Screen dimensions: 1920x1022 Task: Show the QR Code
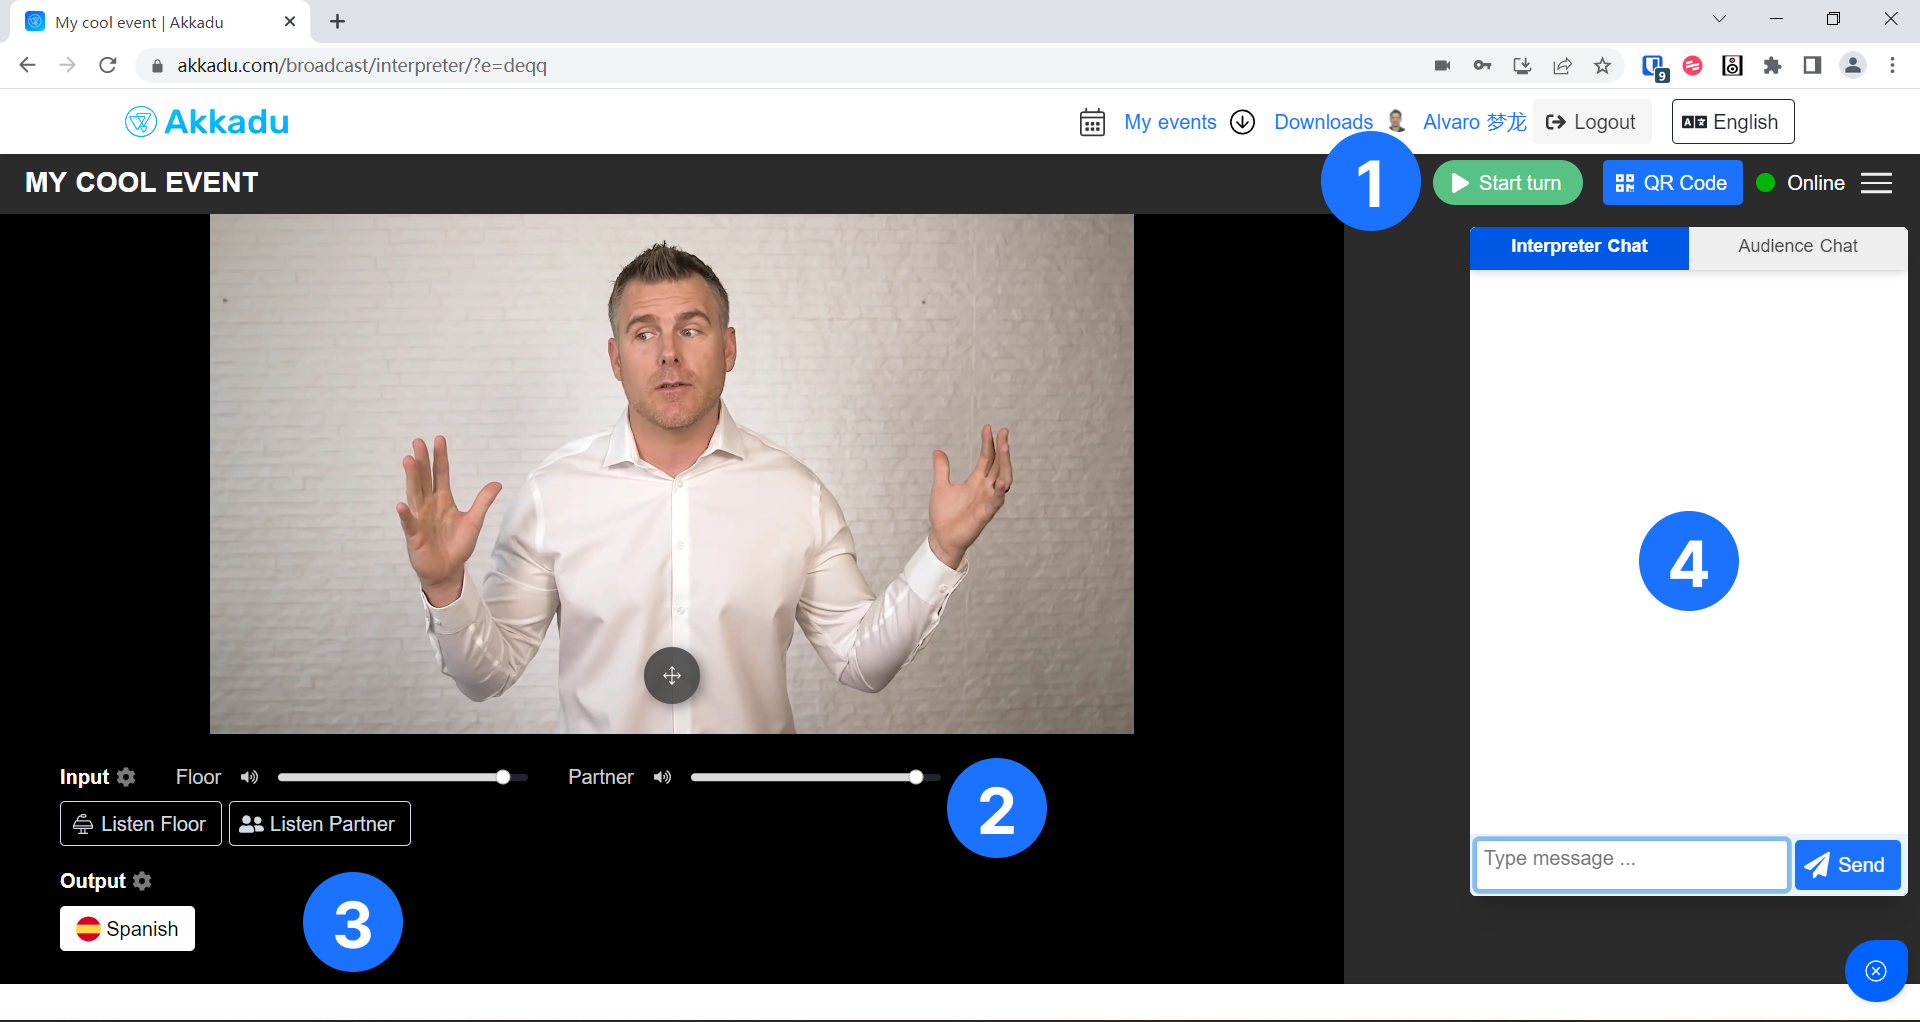tap(1672, 183)
